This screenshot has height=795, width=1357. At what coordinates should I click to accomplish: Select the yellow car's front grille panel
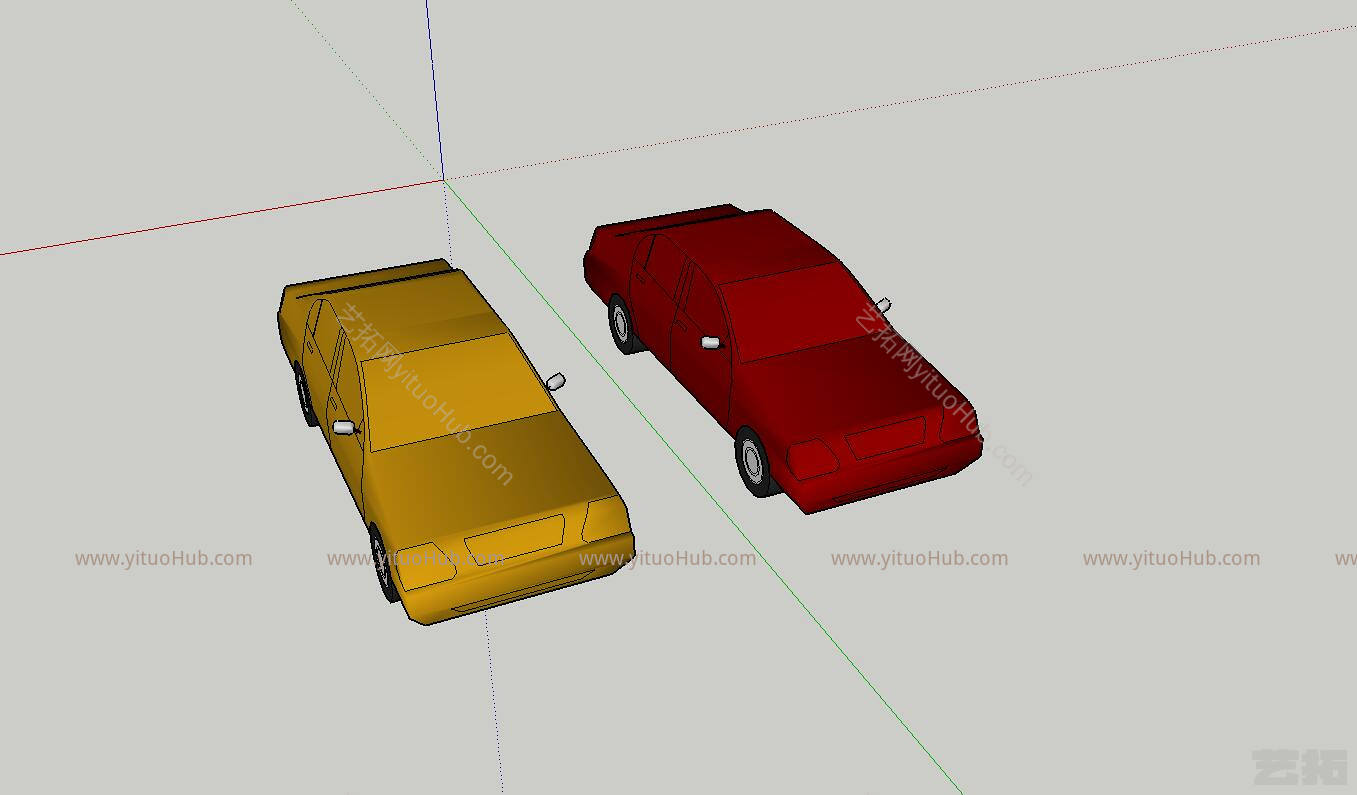513,540
